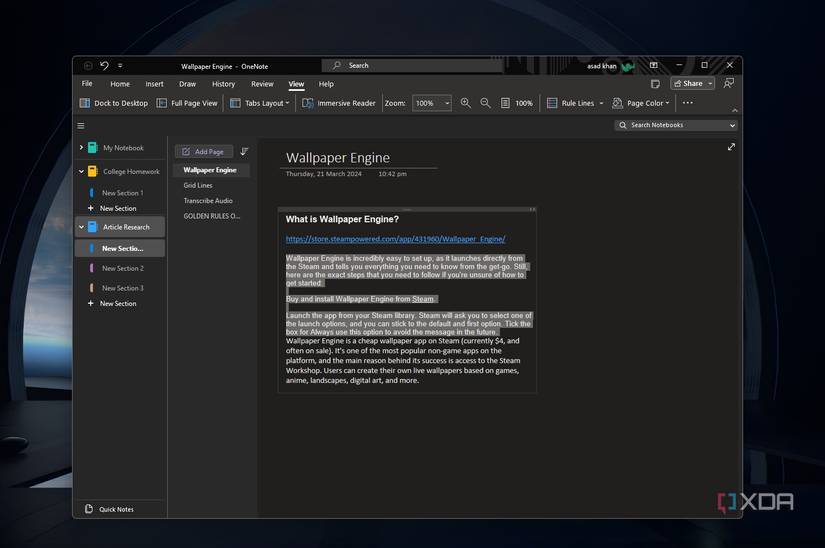Screen dimensions: 825x548
Task: Click the Zoom In magnifier icon
Action: coord(466,103)
